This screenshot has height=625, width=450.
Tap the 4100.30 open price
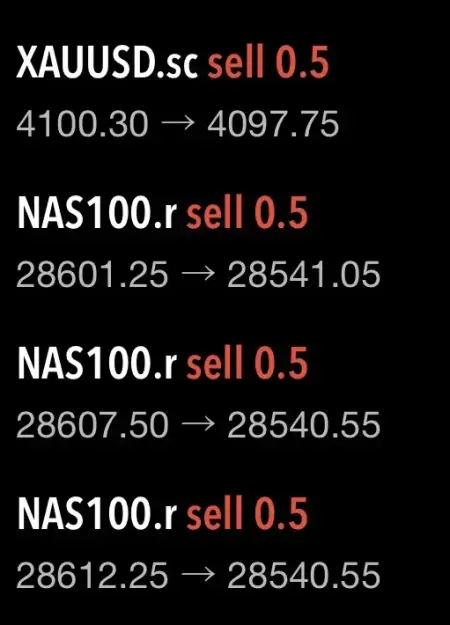click(82, 124)
